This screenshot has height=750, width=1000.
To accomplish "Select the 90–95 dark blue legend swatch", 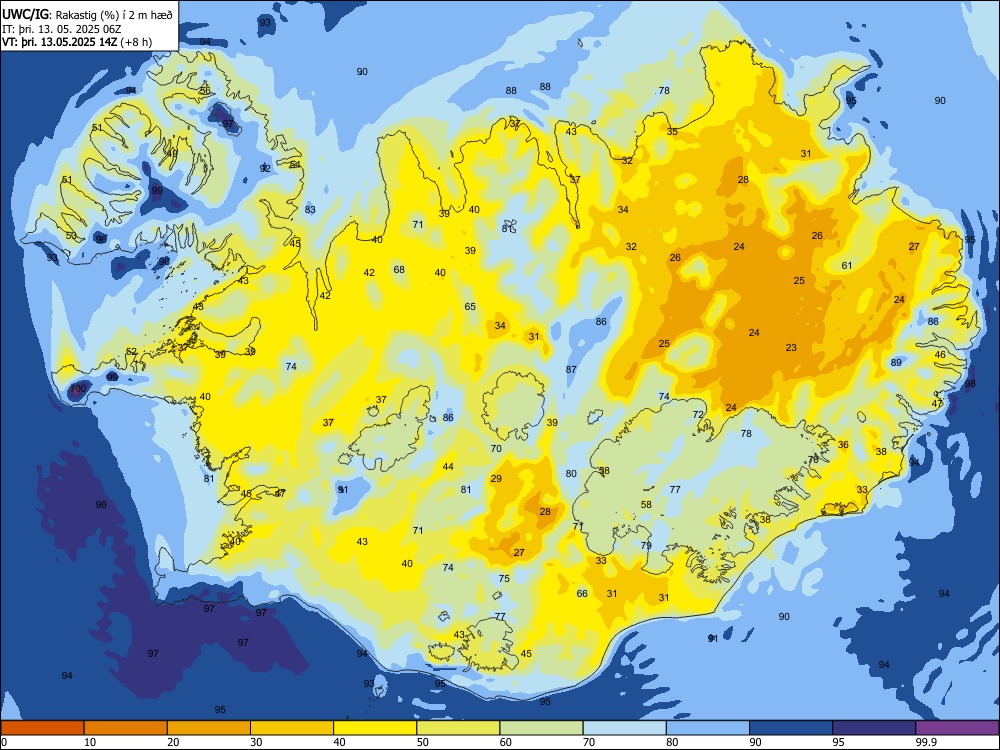I will (791, 728).
